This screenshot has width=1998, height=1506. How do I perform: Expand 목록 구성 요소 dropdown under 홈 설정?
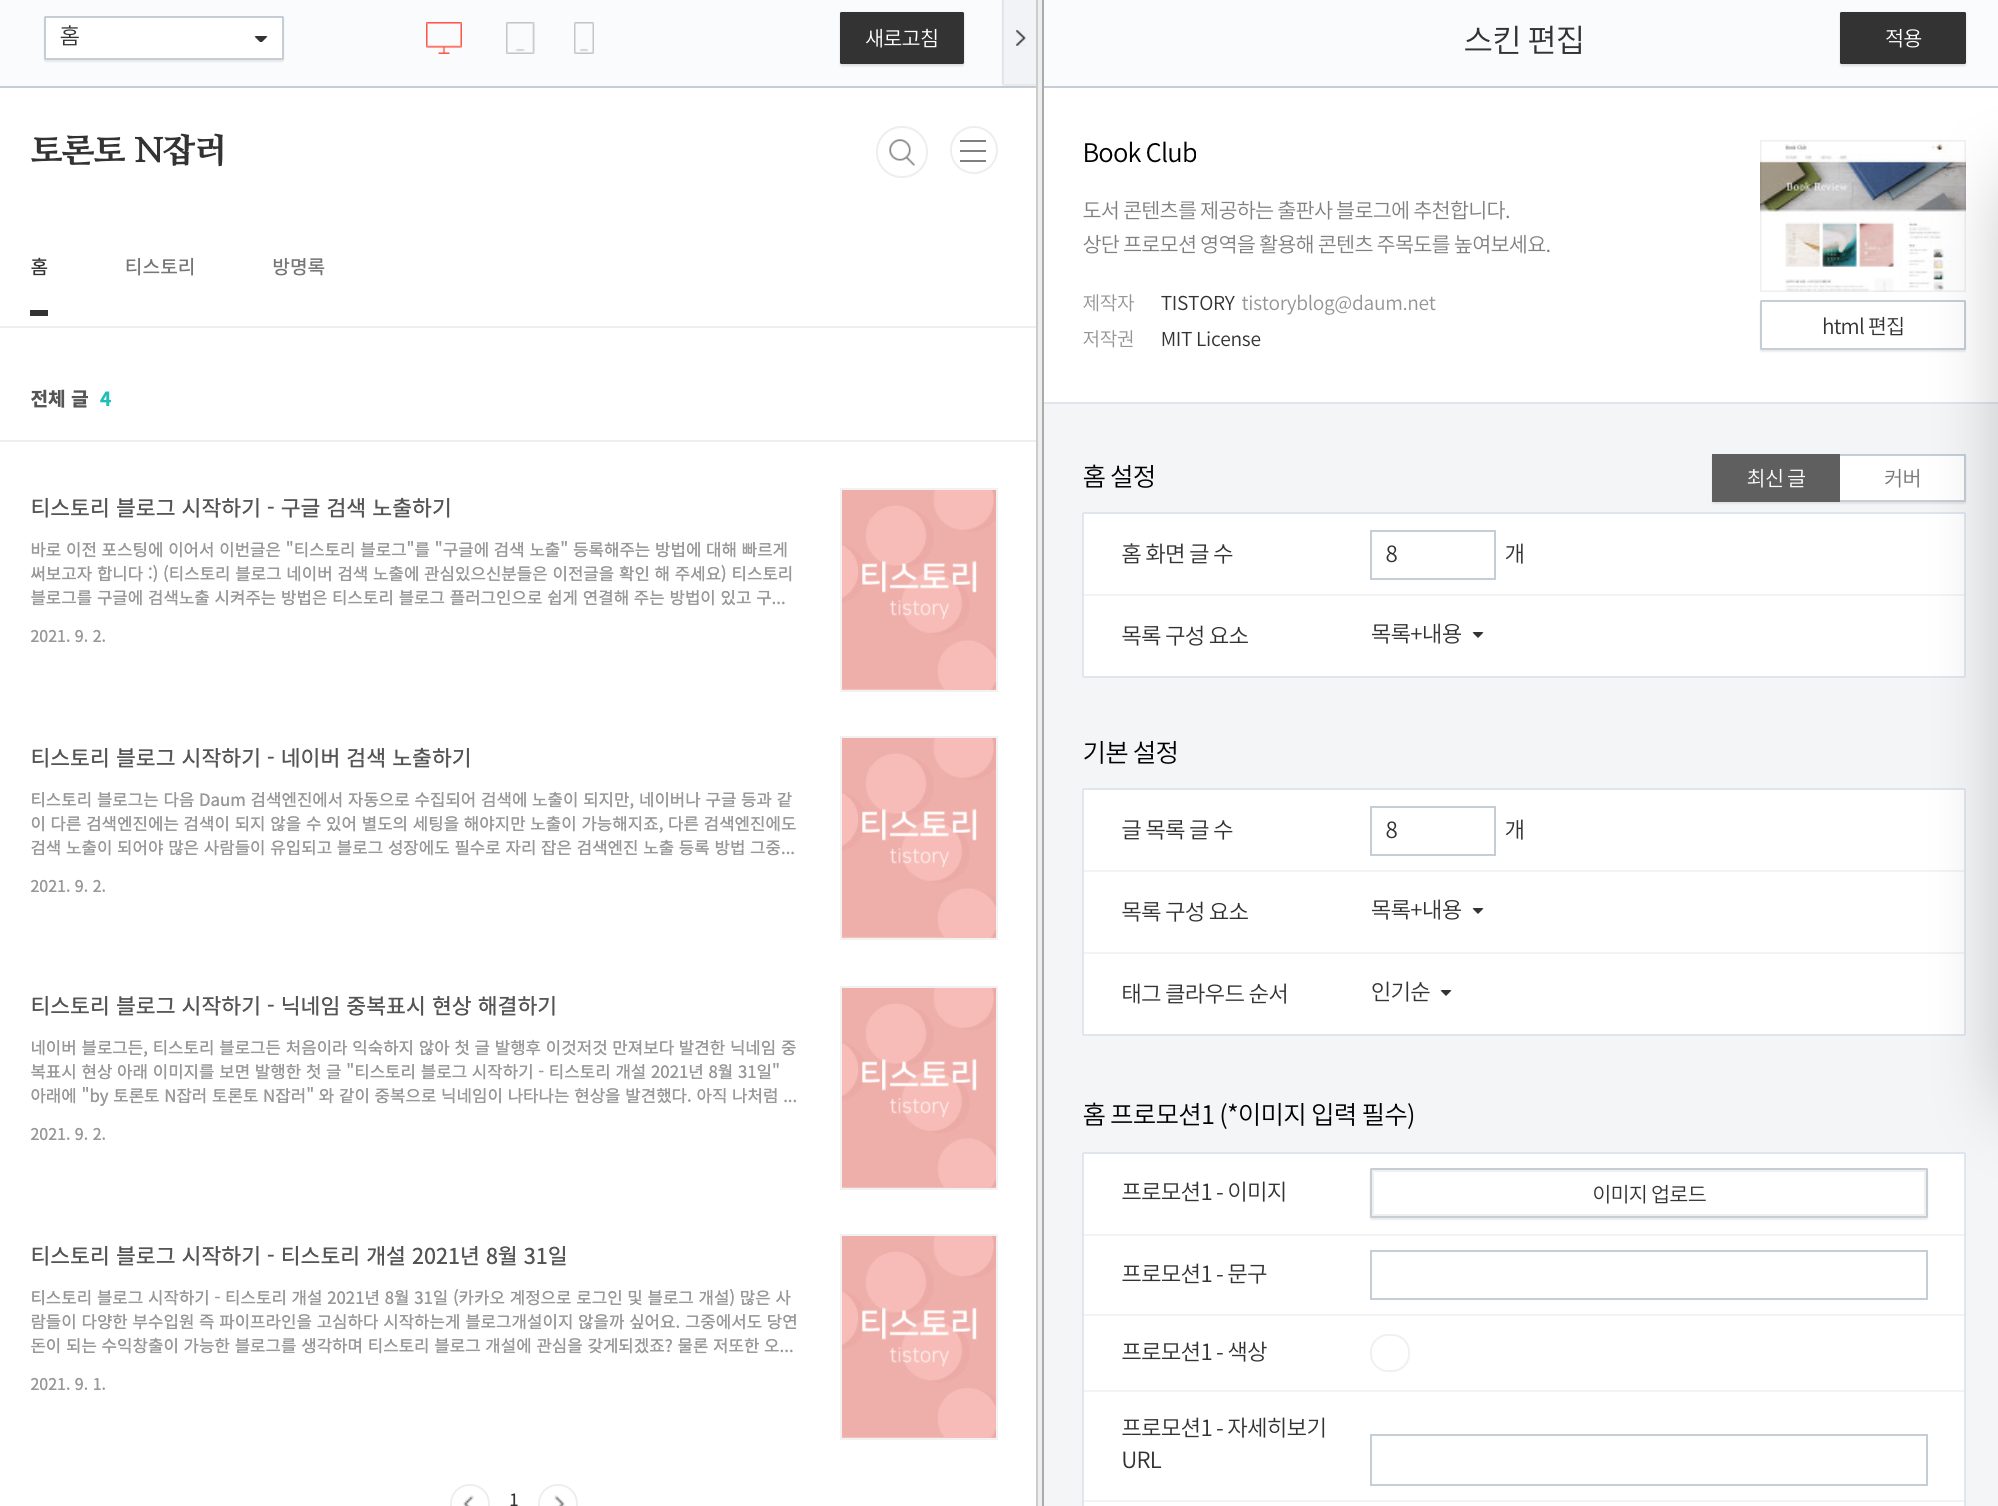tap(1426, 634)
